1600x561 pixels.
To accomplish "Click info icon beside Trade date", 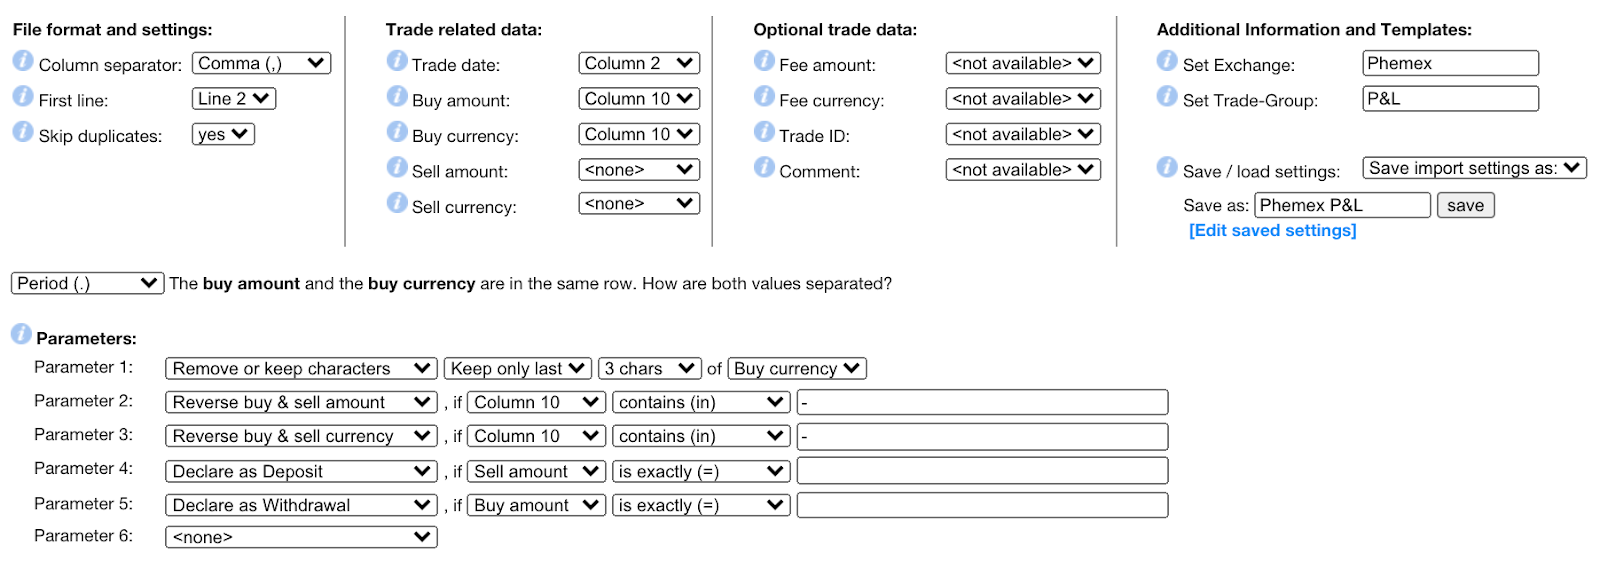I will 397,61.
